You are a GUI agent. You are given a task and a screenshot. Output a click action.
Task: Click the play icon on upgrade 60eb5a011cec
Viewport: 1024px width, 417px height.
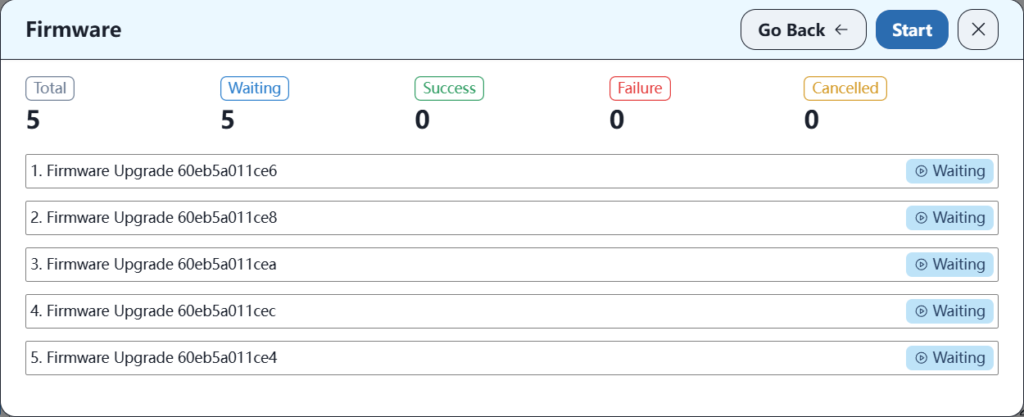point(921,311)
